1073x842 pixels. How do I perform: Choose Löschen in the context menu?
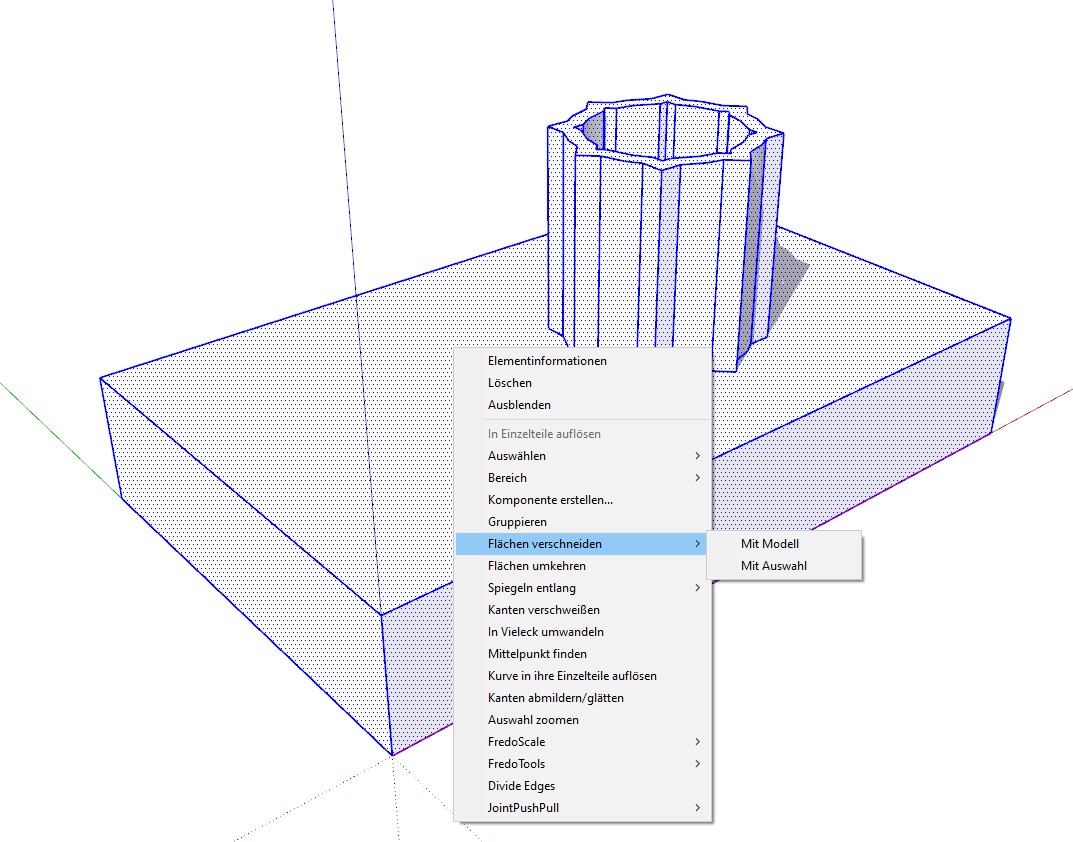[x=510, y=383]
